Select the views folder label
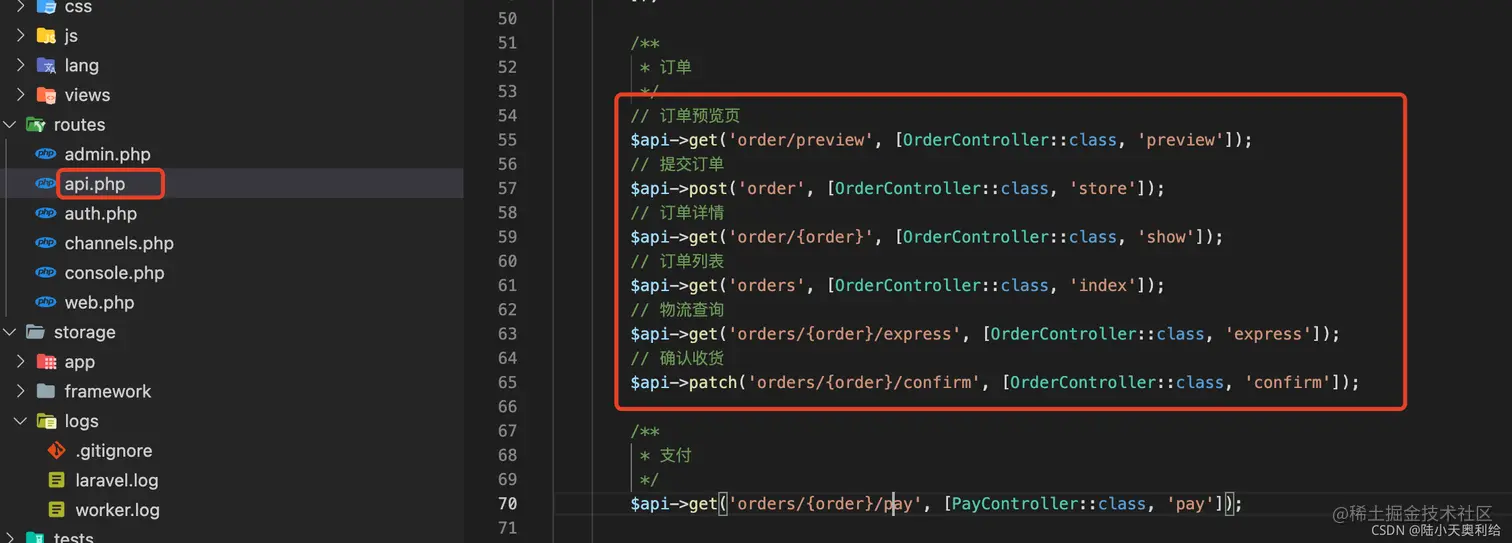This screenshot has width=1512, height=543. (87, 95)
